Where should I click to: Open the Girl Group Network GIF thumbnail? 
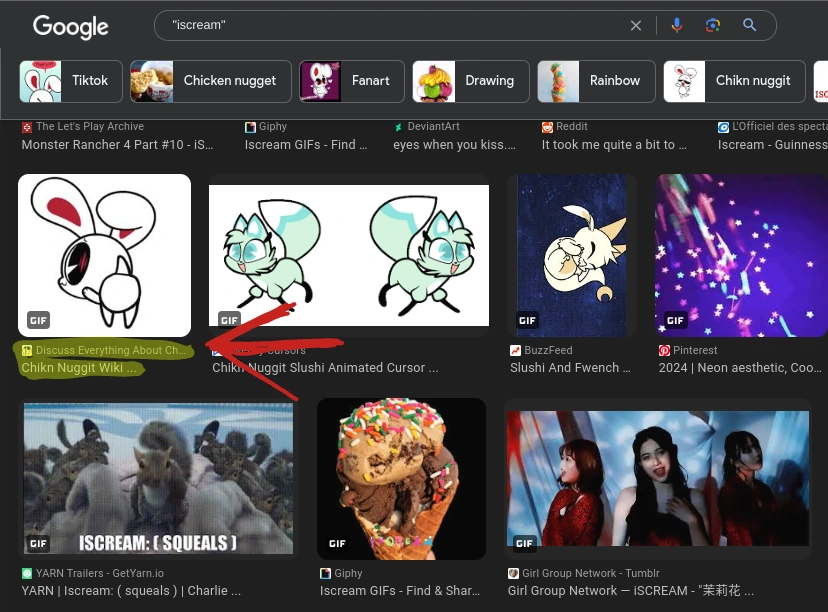(657, 478)
